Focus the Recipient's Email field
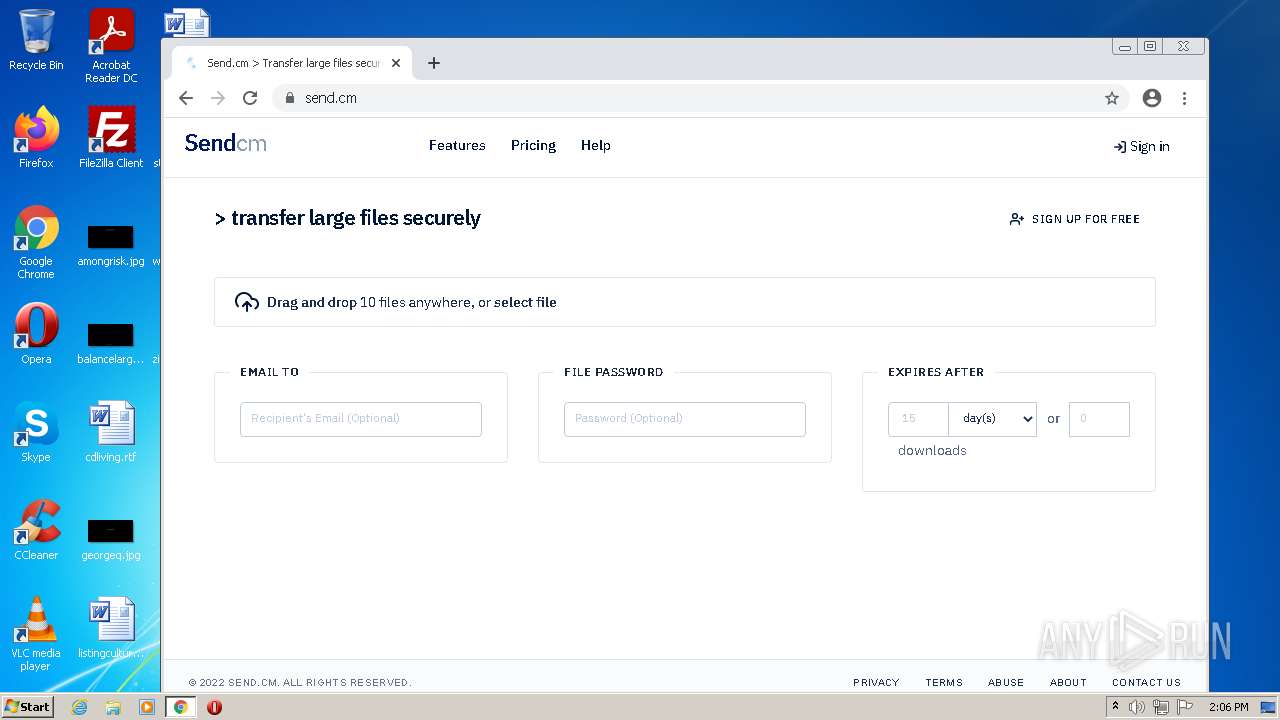Image resolution: width=1280 pixels, height=720 pixels. [x=361, y=419]
